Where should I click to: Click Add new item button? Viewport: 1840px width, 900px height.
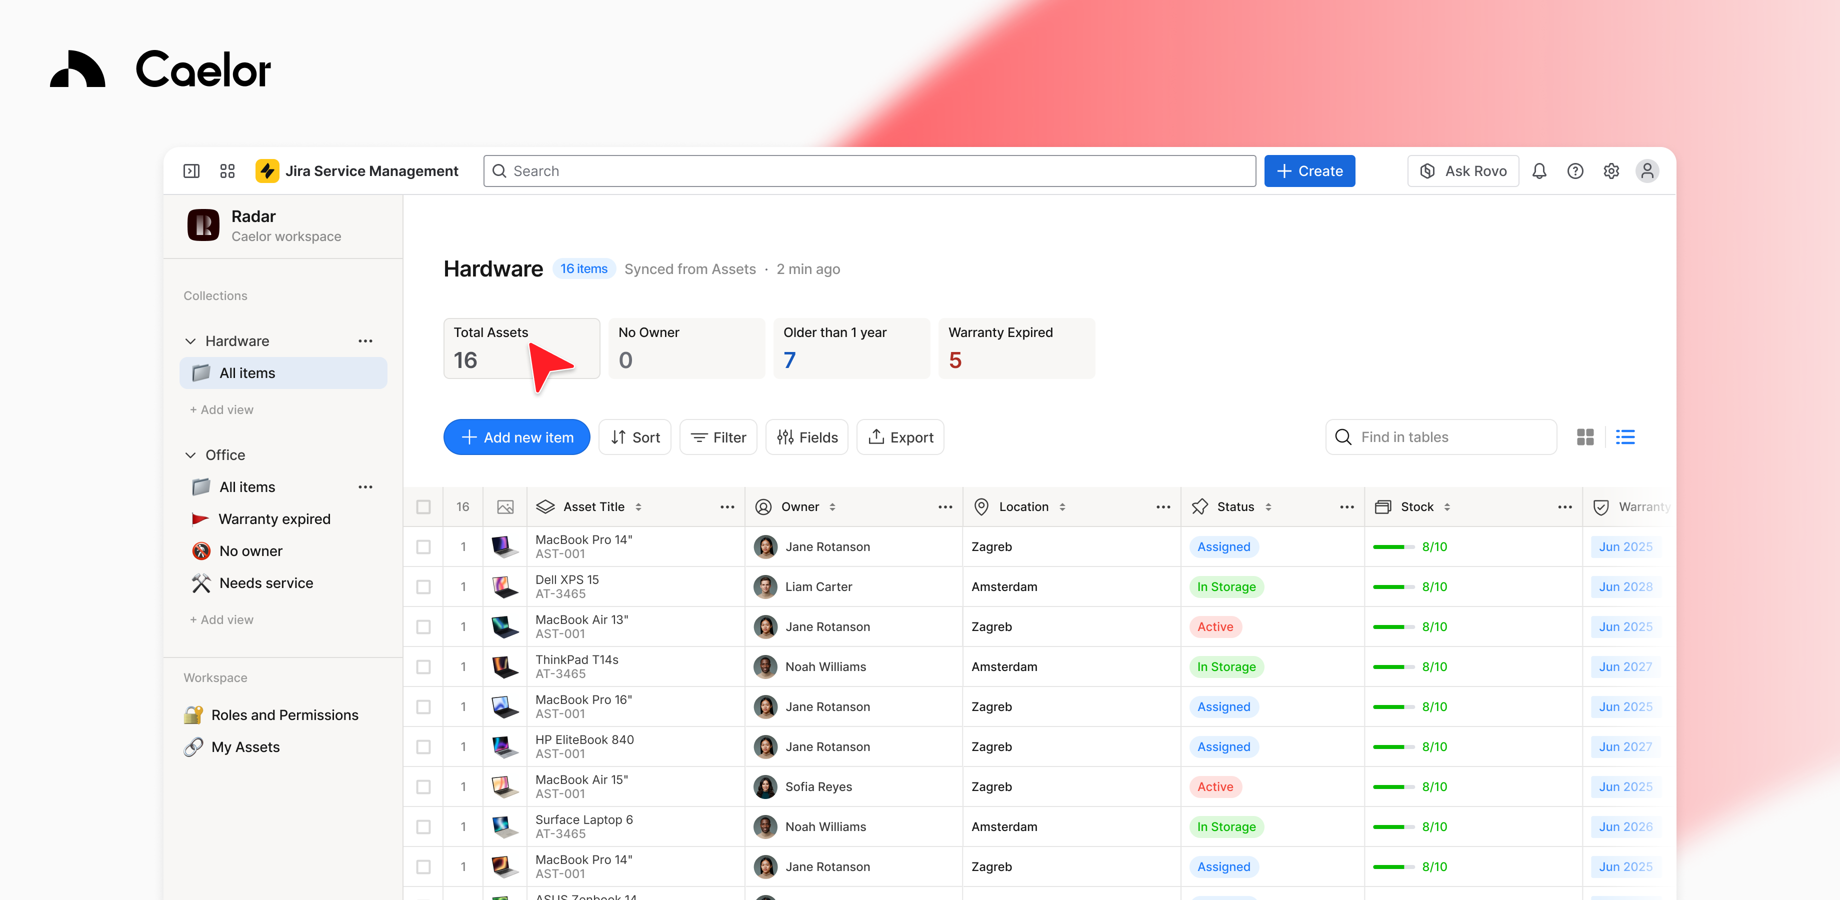[517, 437]
